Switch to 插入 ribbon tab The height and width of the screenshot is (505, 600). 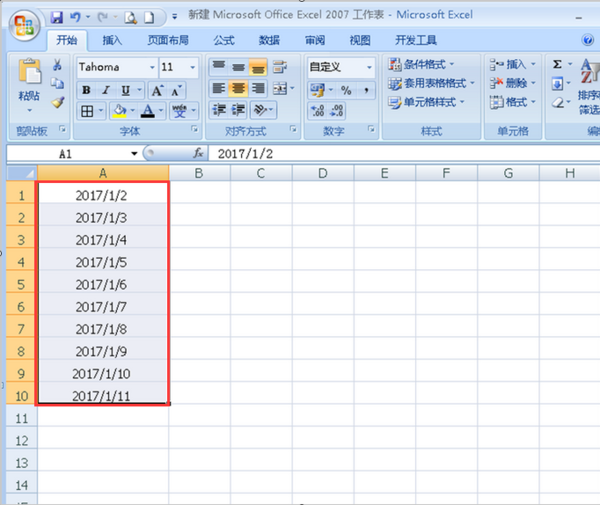[112, 40]
